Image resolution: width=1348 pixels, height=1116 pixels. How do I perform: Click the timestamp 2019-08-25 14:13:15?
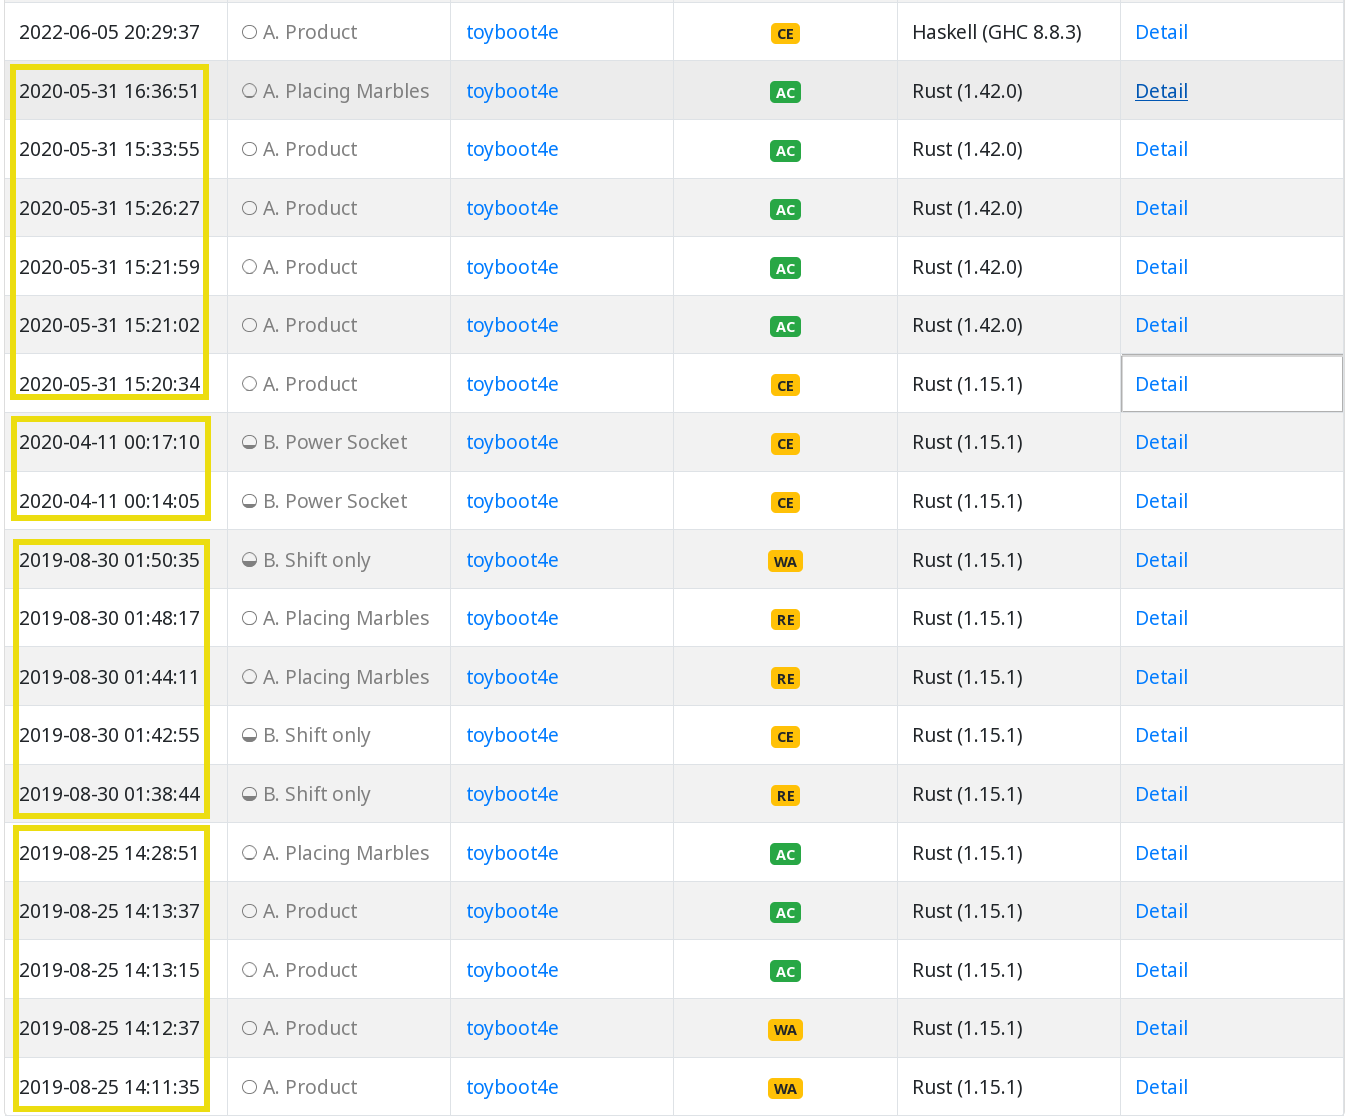point(110,970)
